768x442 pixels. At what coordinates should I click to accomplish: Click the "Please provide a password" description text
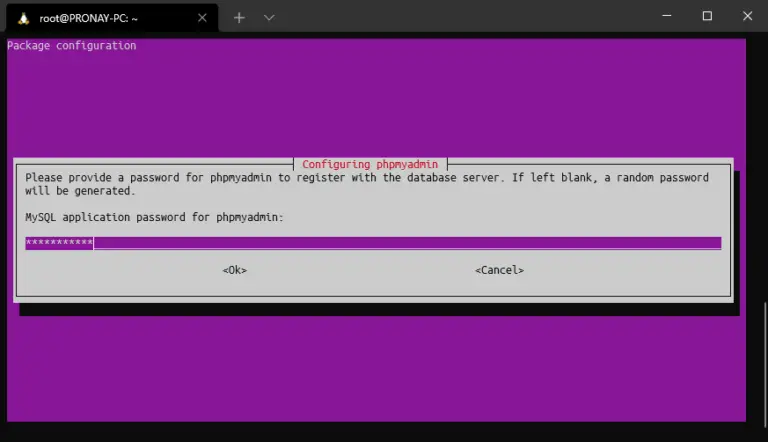[x=367, y=184]
